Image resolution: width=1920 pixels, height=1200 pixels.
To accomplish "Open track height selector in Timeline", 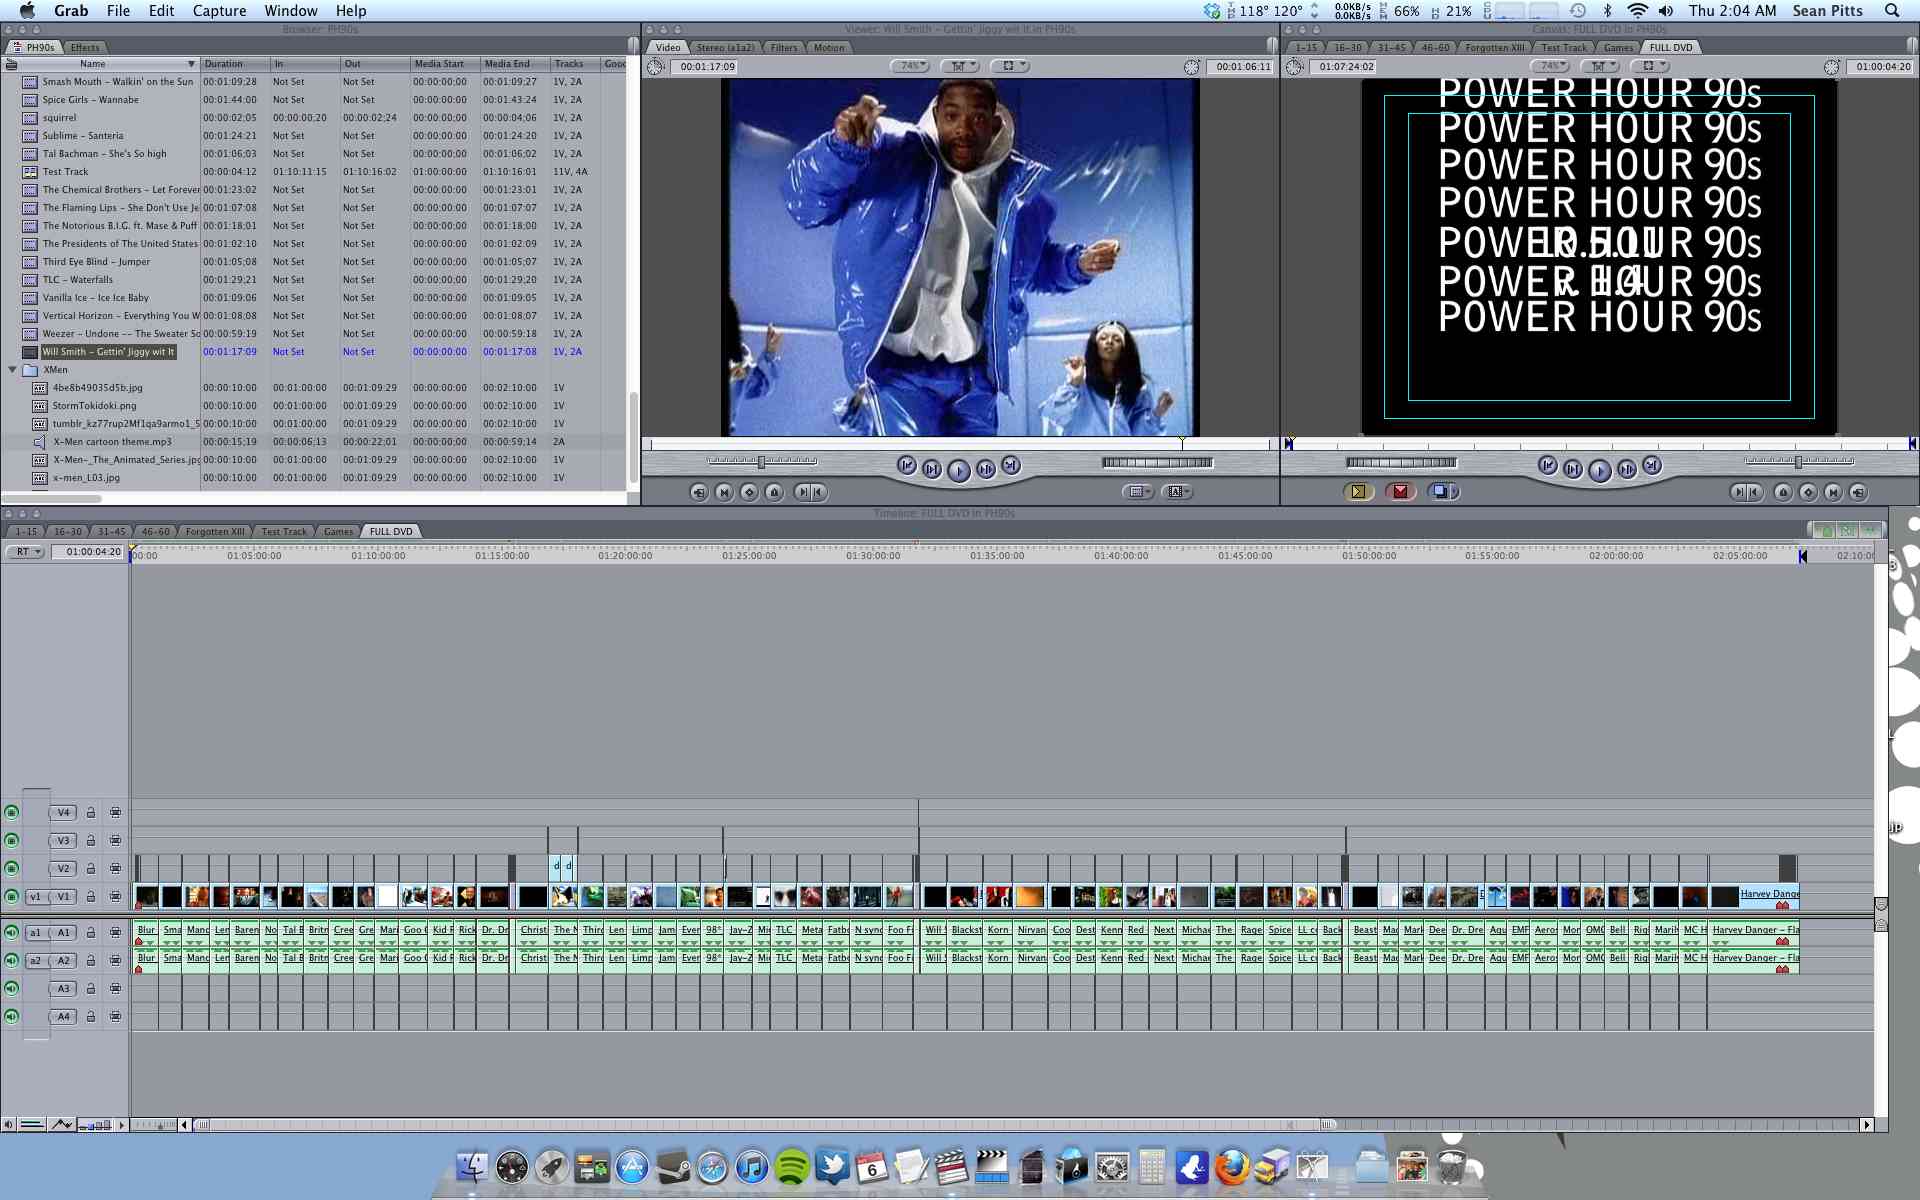I will click(x=95, y=1125).
